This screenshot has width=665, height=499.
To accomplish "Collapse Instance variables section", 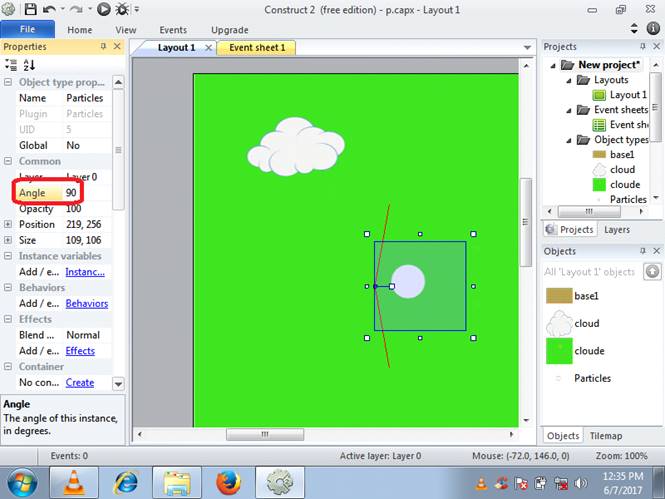I will 8,256.
